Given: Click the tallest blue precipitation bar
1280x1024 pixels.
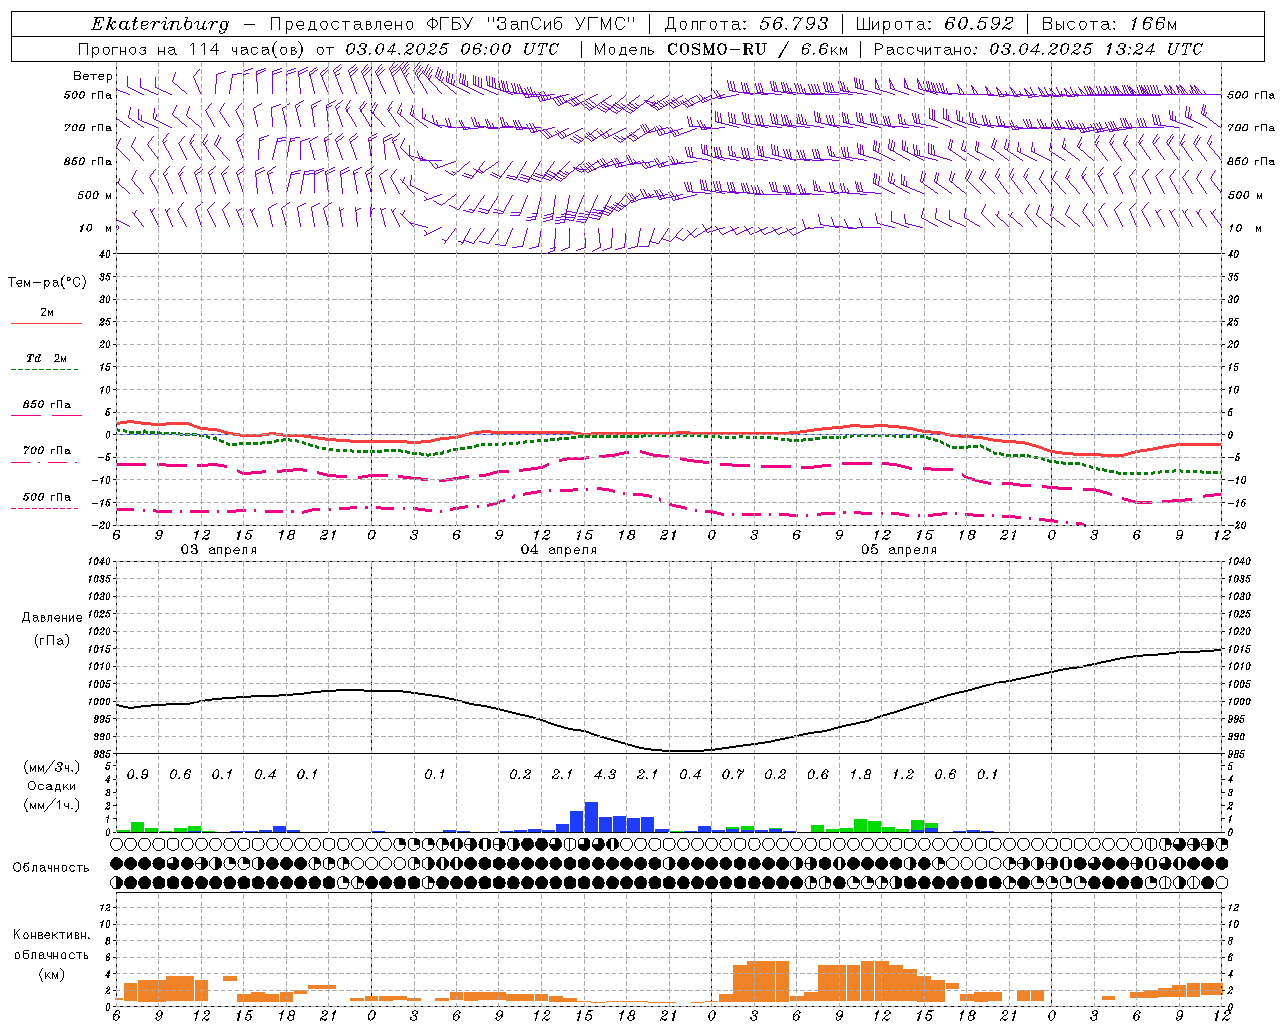Looking at the screenshot, I should (591, 817).
